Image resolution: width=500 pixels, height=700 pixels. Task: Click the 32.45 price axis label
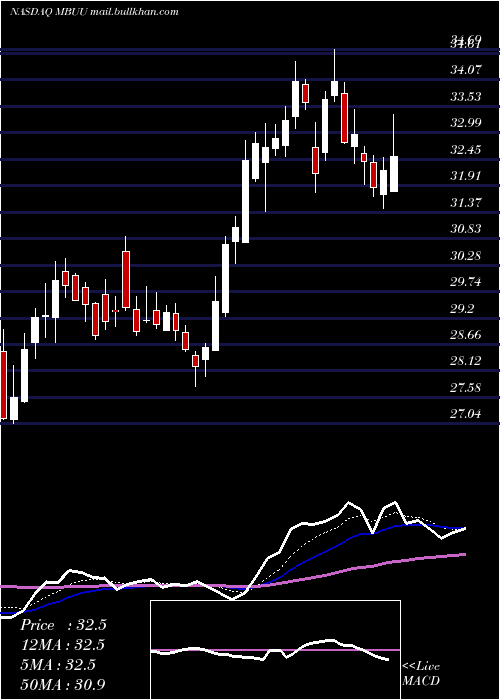(x=466, y=150)
